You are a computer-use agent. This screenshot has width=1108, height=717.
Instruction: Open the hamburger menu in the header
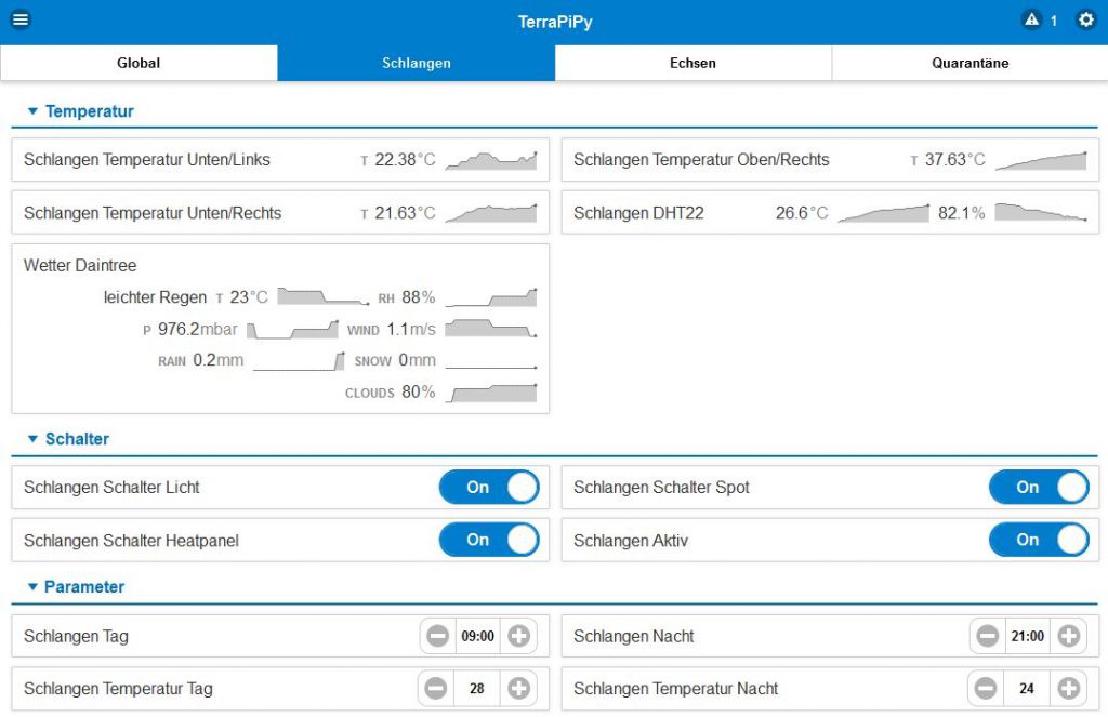(x=20, y=20)
